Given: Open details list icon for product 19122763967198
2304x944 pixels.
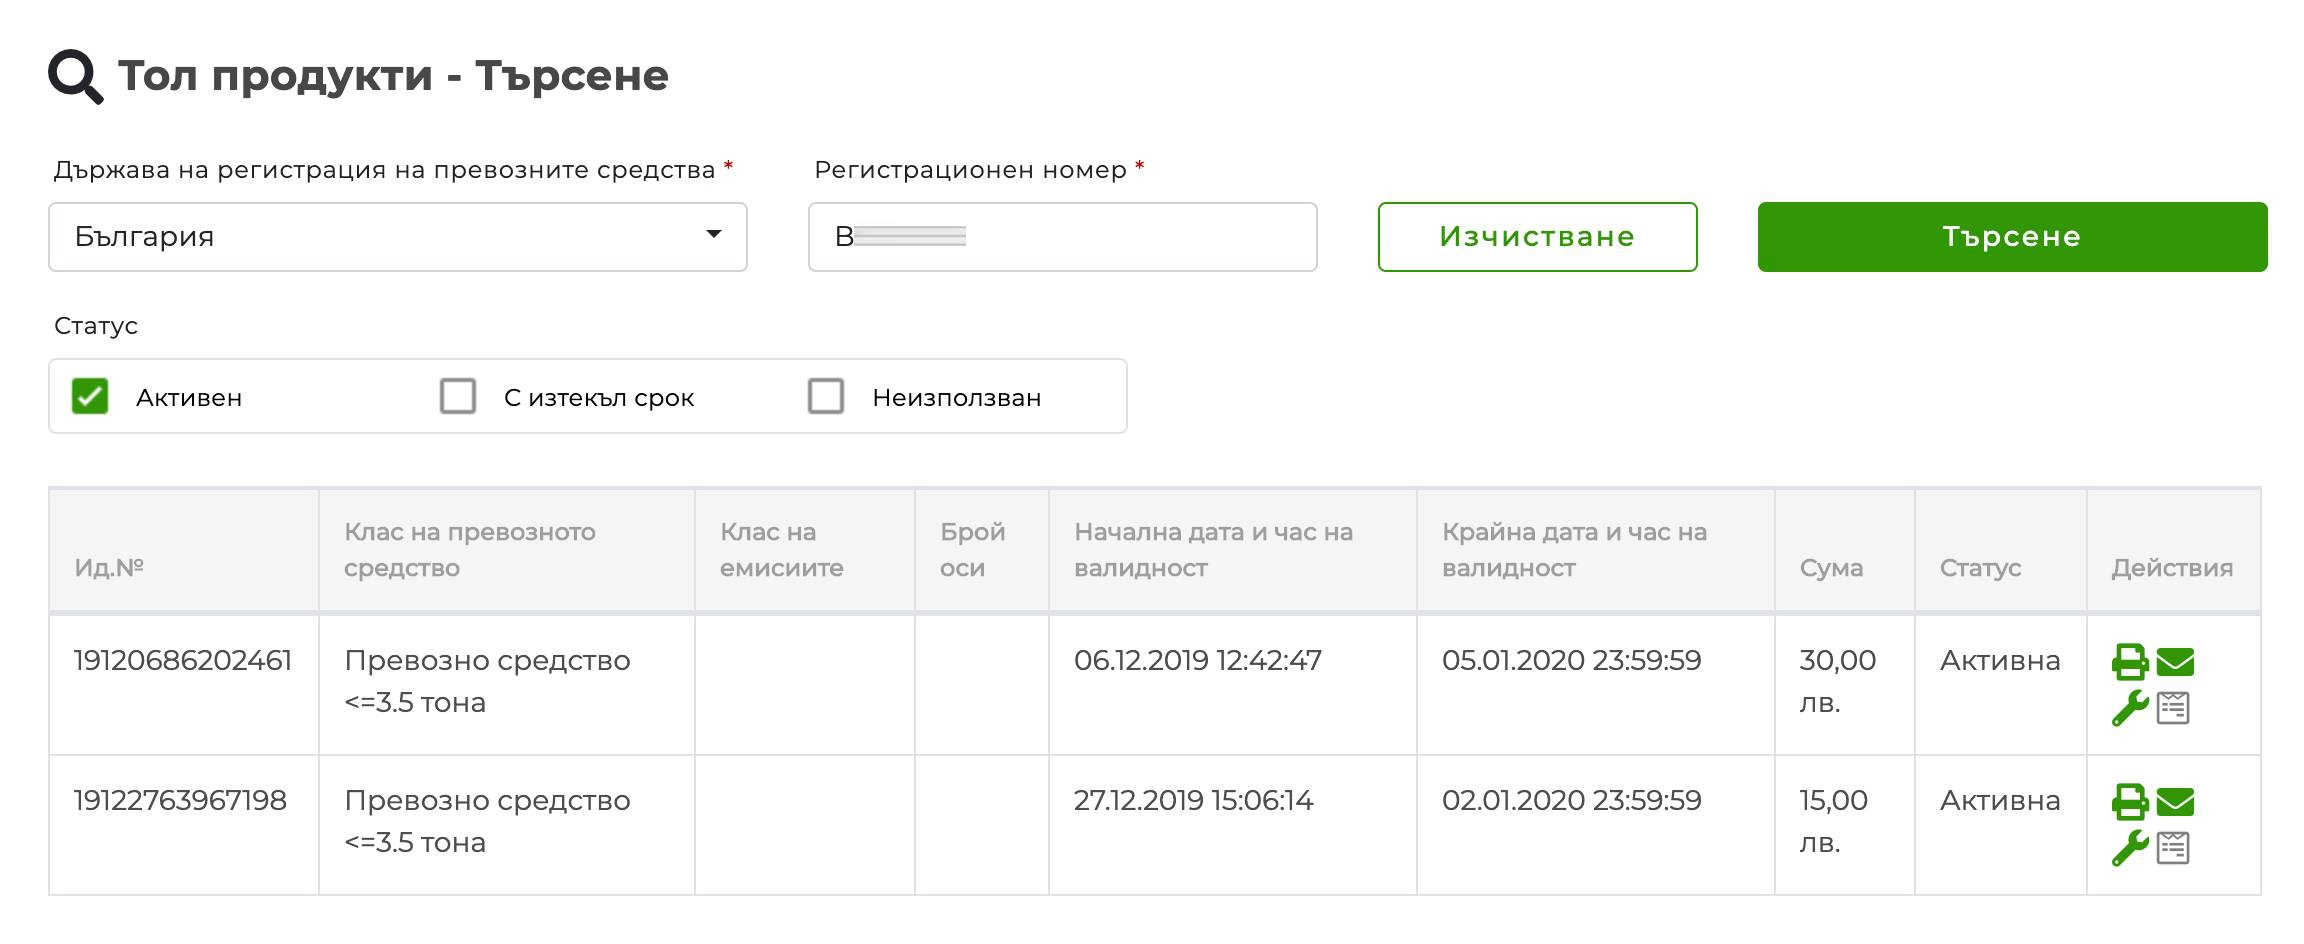Looking at the screenshot, I should tap(2173, 848).
